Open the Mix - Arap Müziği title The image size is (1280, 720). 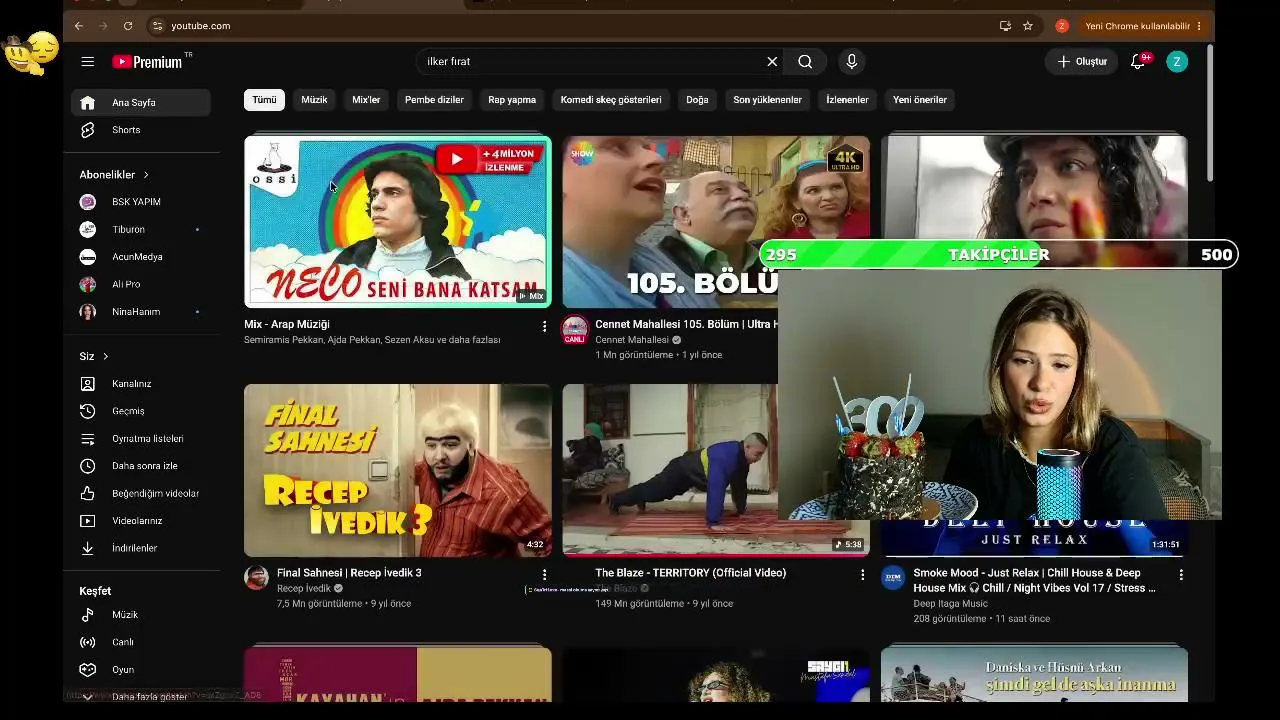coord(287,325)
